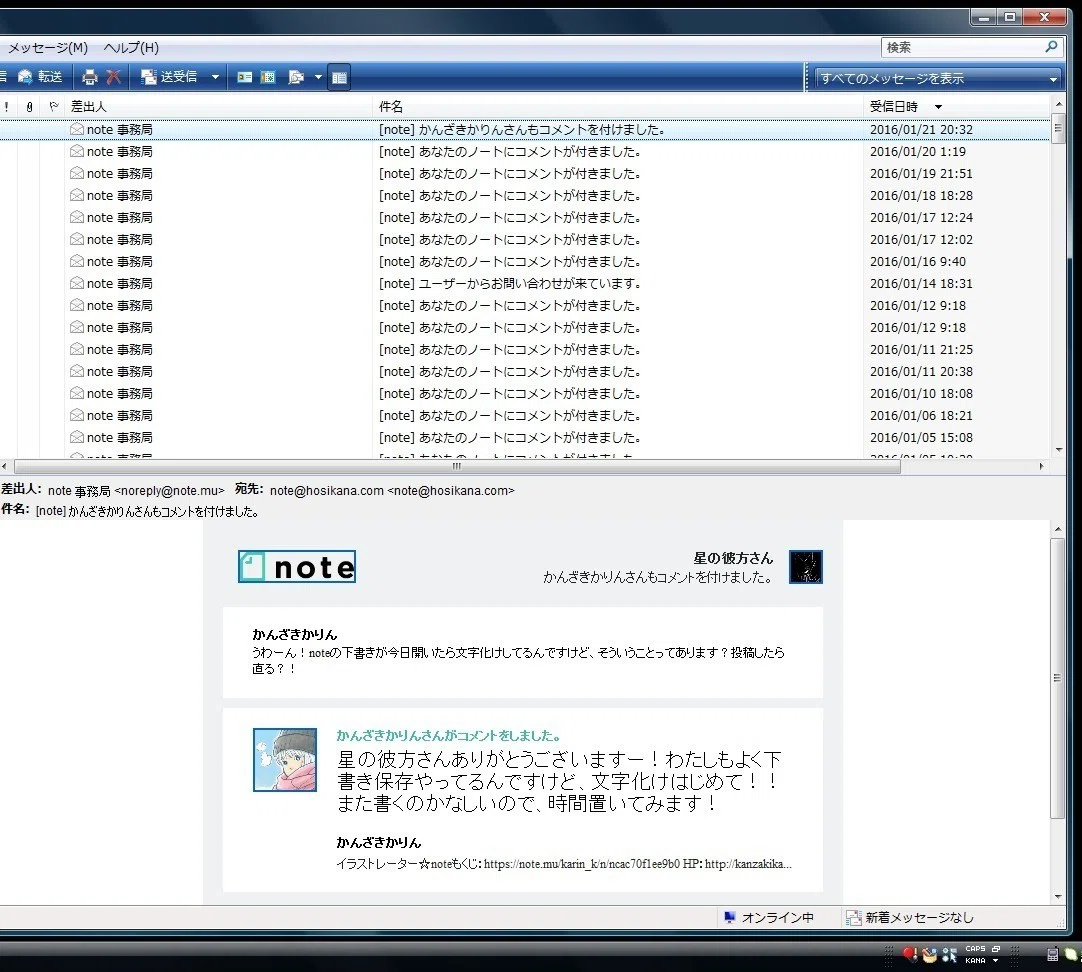Click preview pane scroll-down arrow
Screen dimensions: 1082x972
[x=1058, y=897]
